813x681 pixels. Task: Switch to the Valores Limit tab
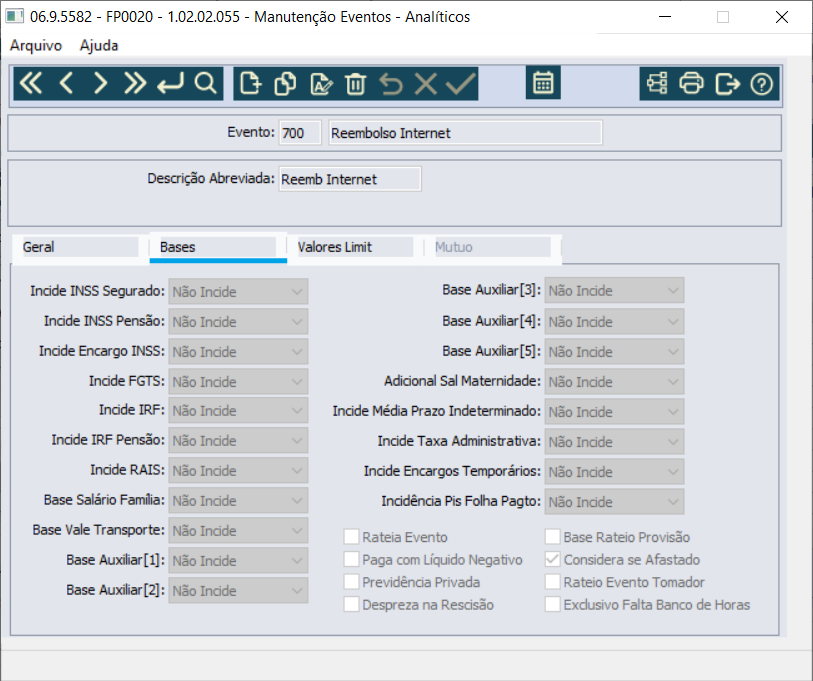point(355,247)
